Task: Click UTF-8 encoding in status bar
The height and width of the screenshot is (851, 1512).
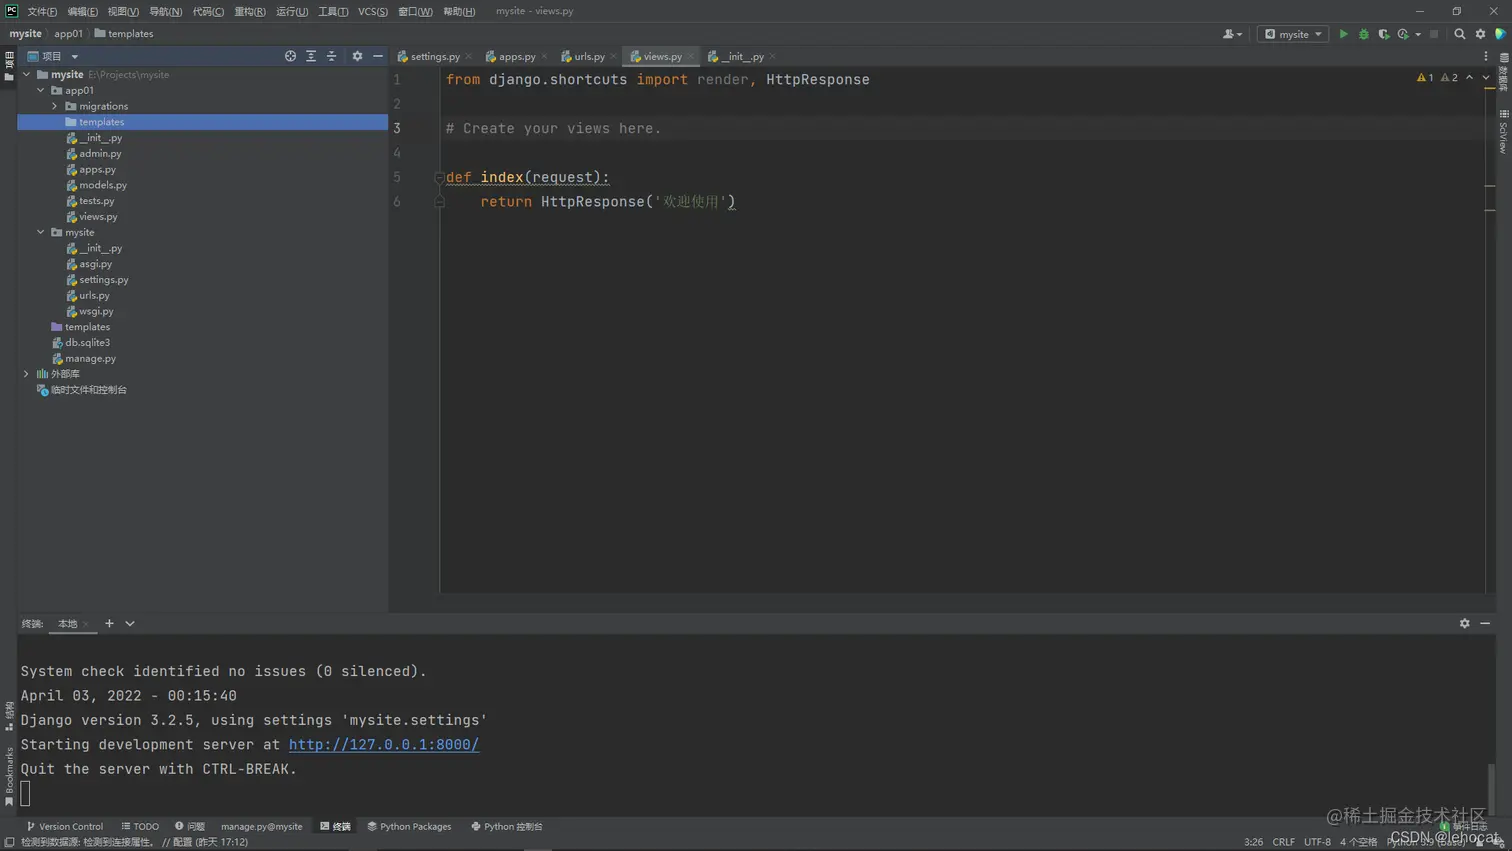Action: coord(1317,842)
